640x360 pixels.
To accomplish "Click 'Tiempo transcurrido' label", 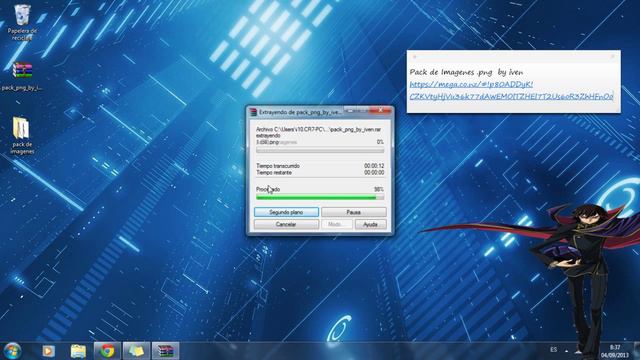I will (x=278, y=166).
